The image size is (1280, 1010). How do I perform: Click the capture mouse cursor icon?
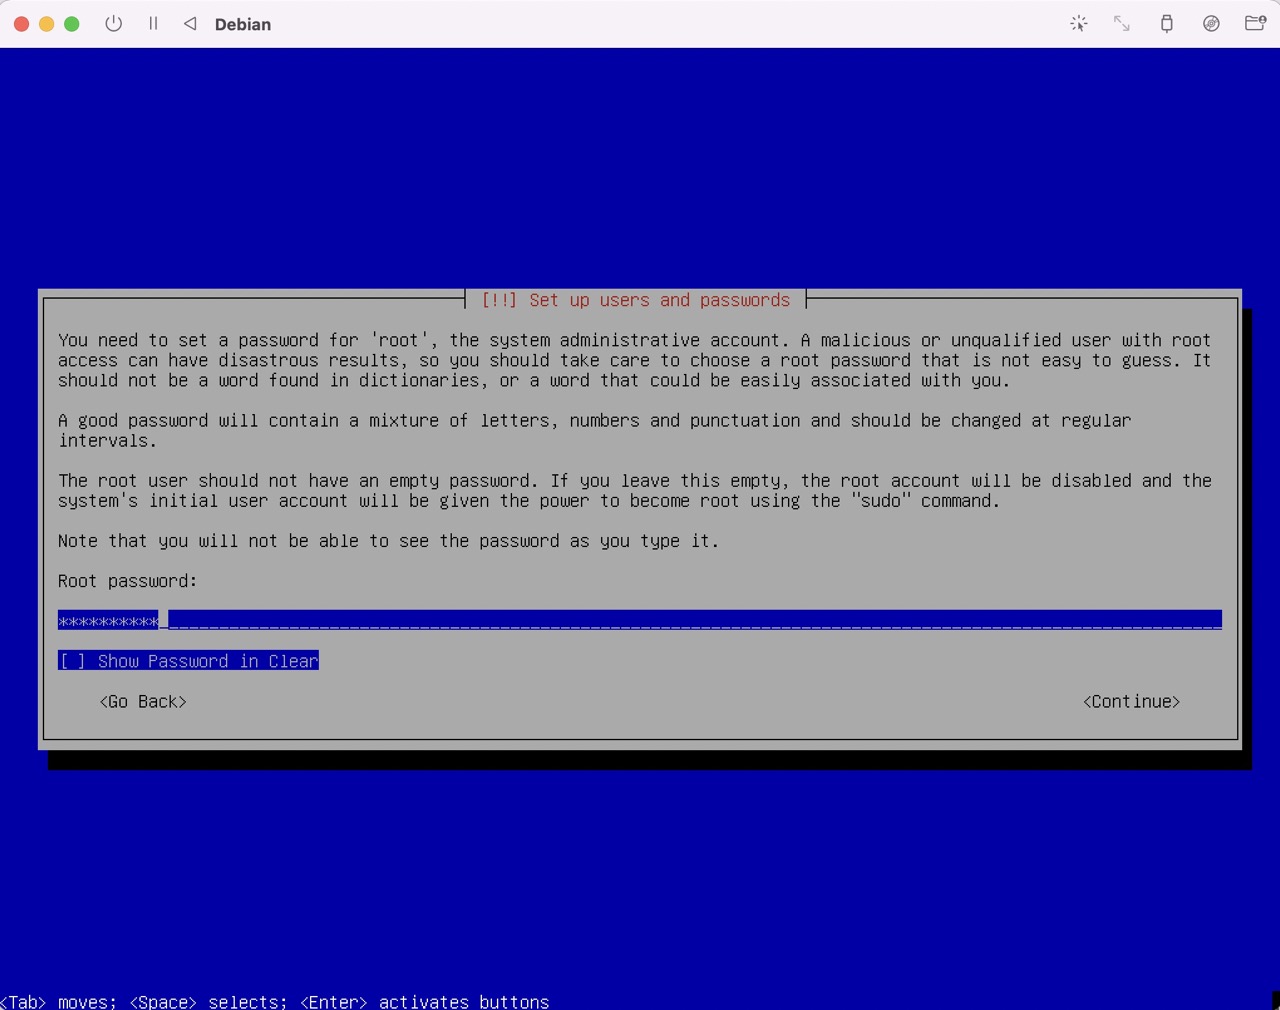[x=1078, y=23]
